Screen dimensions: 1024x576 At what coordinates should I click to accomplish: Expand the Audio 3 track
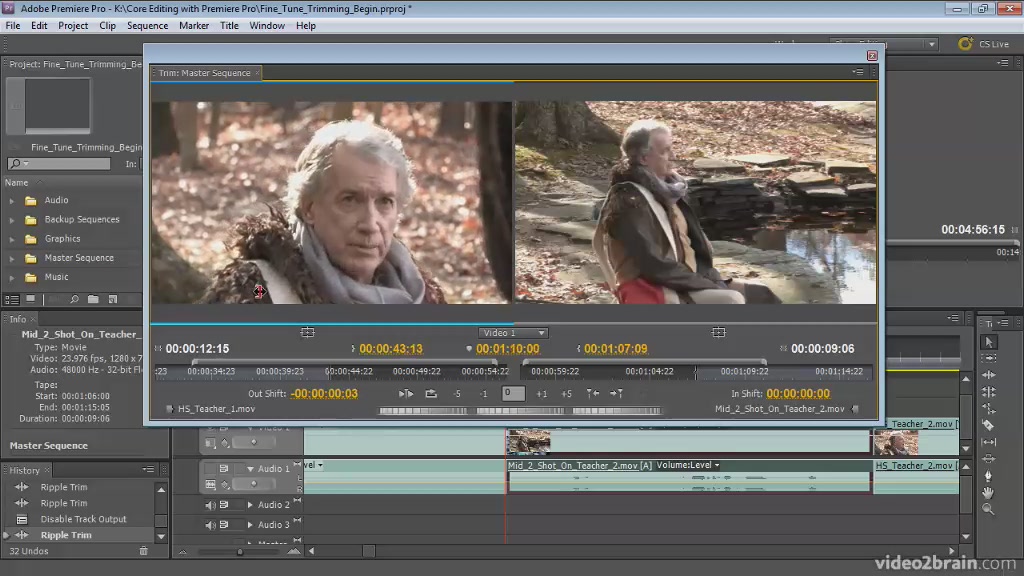pos(250,525)
